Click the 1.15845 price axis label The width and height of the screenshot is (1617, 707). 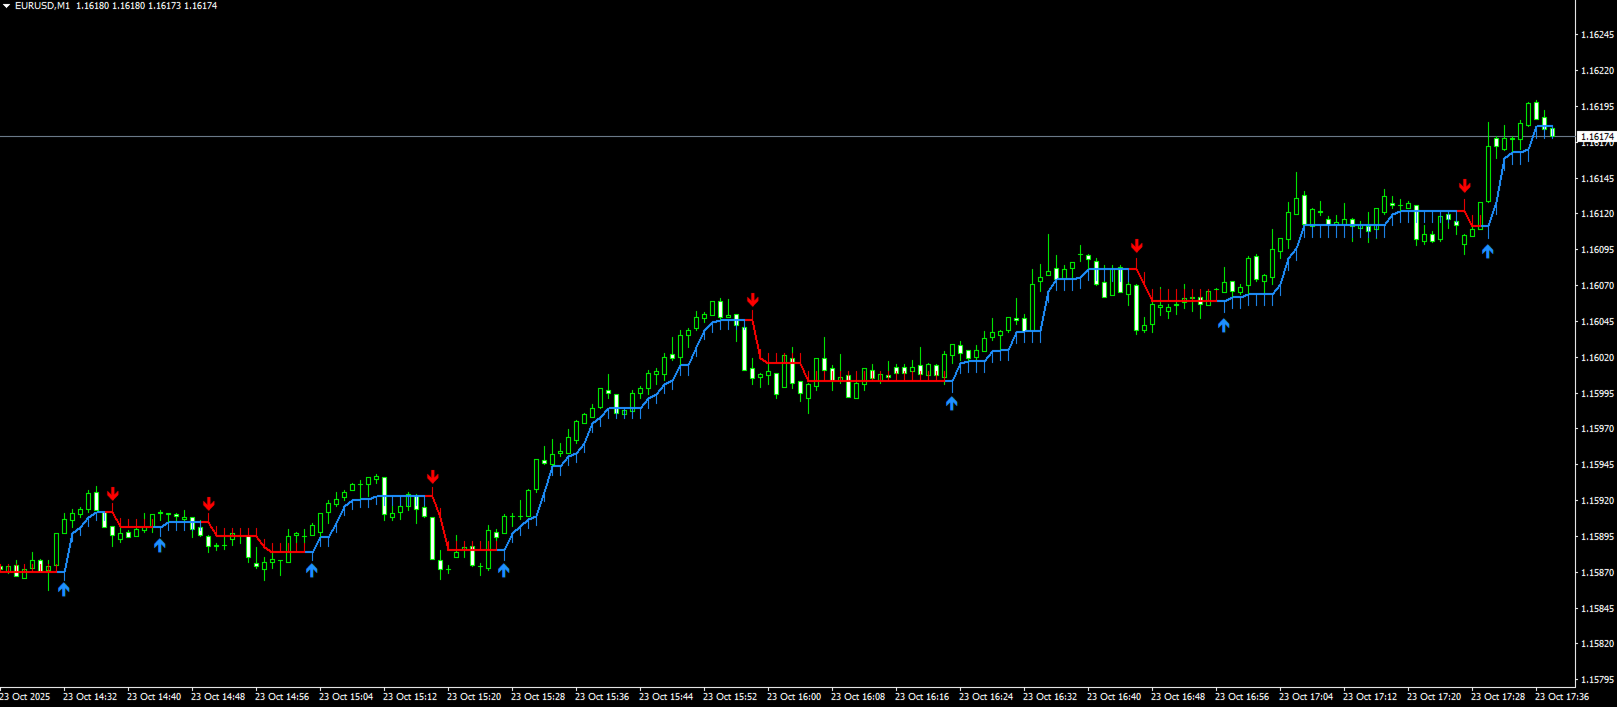pyautogui.click(x=1597, y=609)
